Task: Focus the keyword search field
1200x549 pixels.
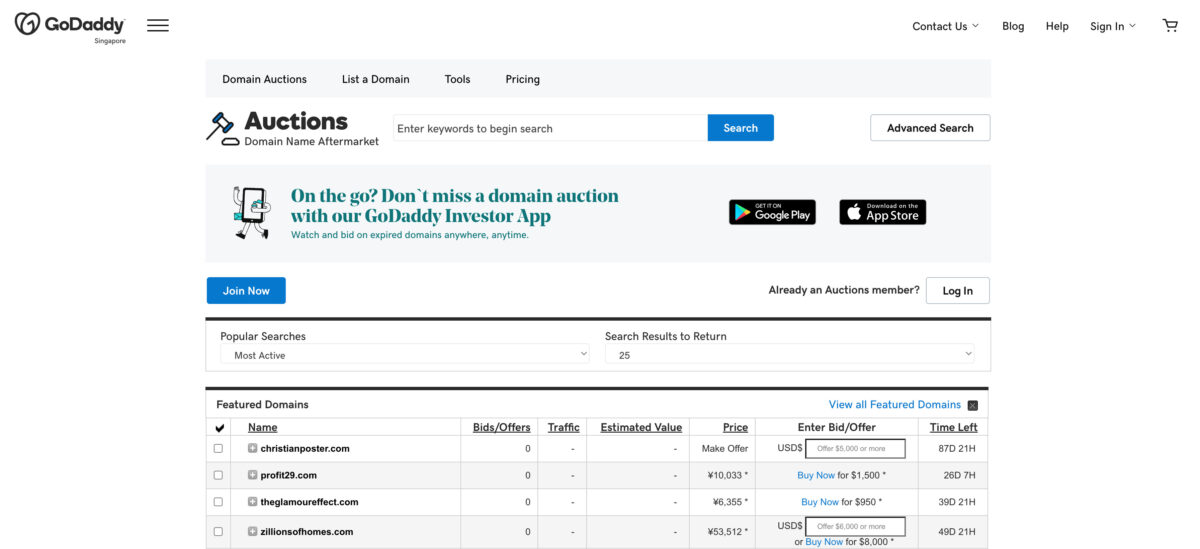Action: pyautogui.click(x=550, y=128)
